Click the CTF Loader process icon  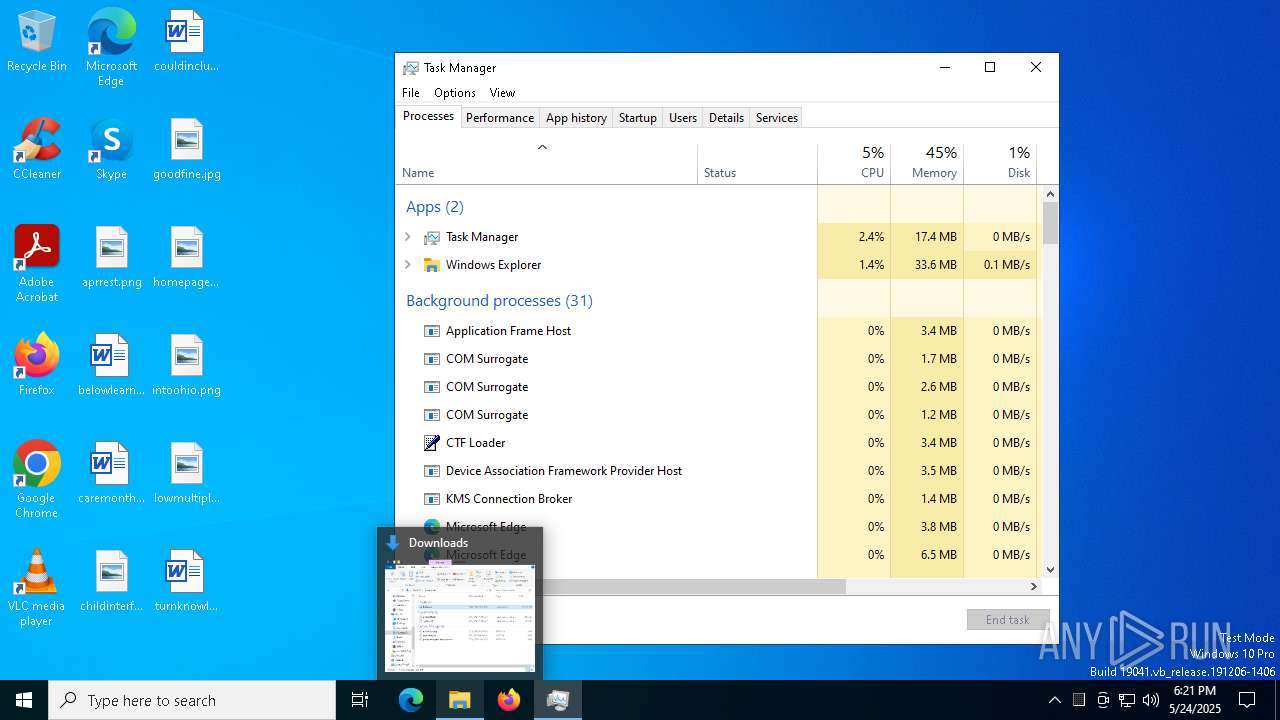(x=432, y=443)
